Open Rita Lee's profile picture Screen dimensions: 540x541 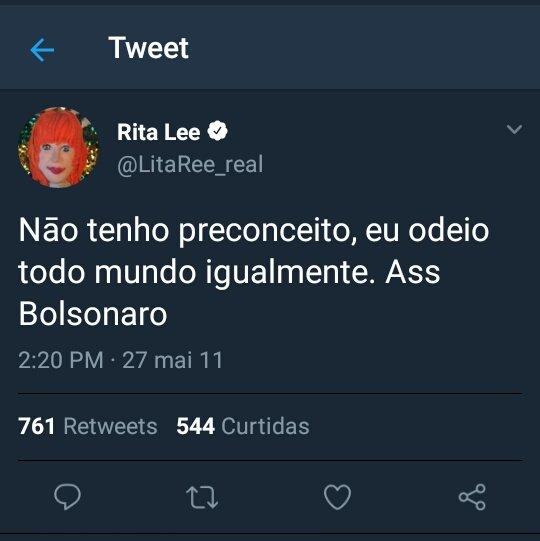(x=59, y=148)
